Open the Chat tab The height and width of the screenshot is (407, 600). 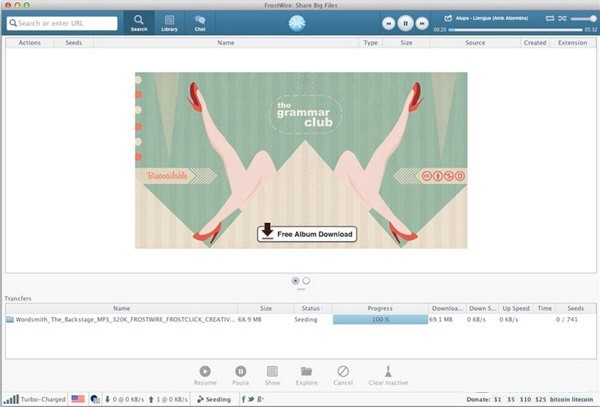200,23
